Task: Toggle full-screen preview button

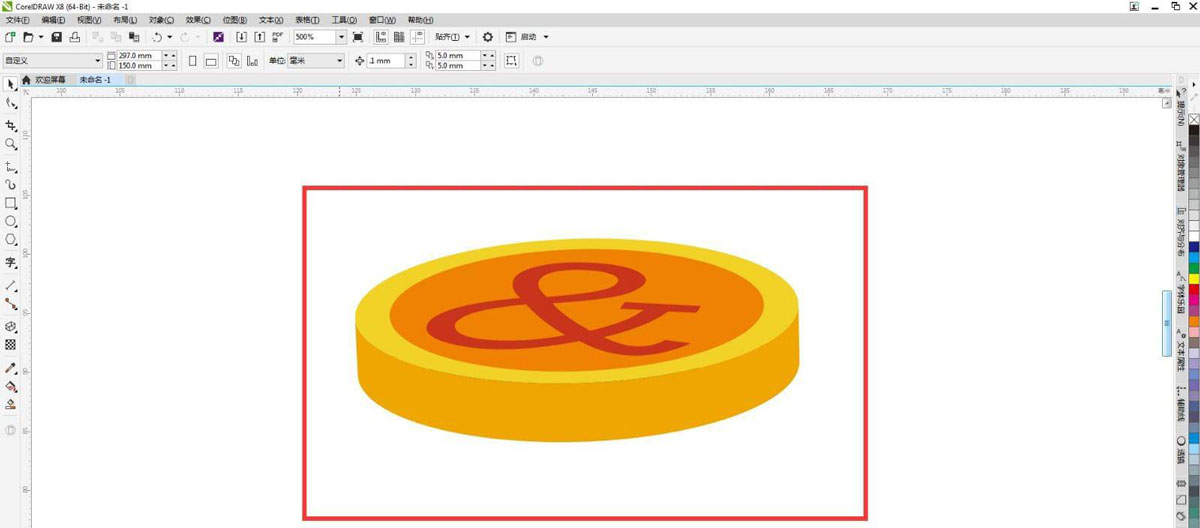Action: click(358, 37)
